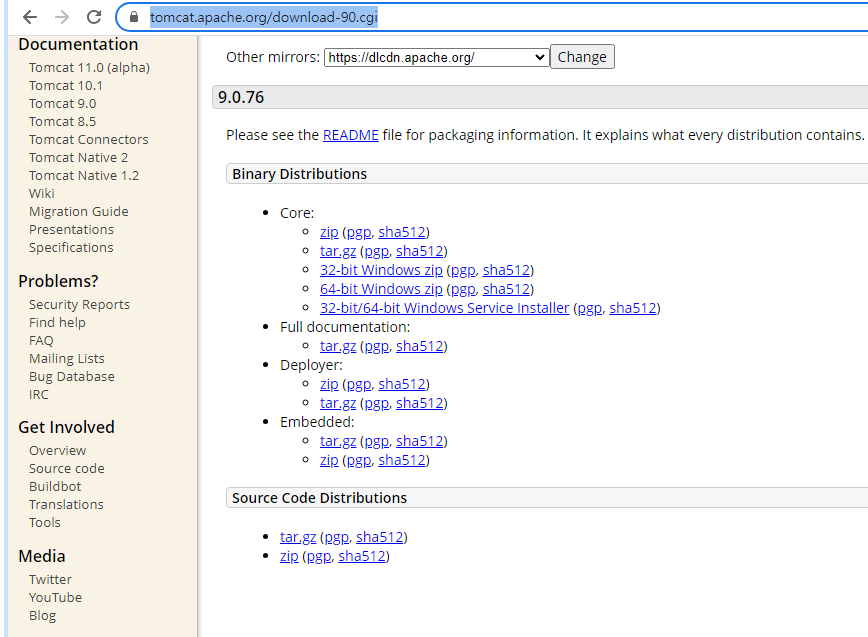Viewport: 868px width, 637px height.
Task: Open pgp for Deployer tar.gz
Action: [x=376, y=403]
